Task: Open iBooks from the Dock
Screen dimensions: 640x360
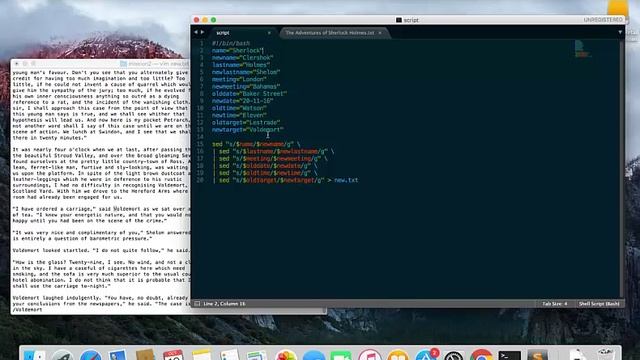Action: pyautogui.click(x=398, y=355)
